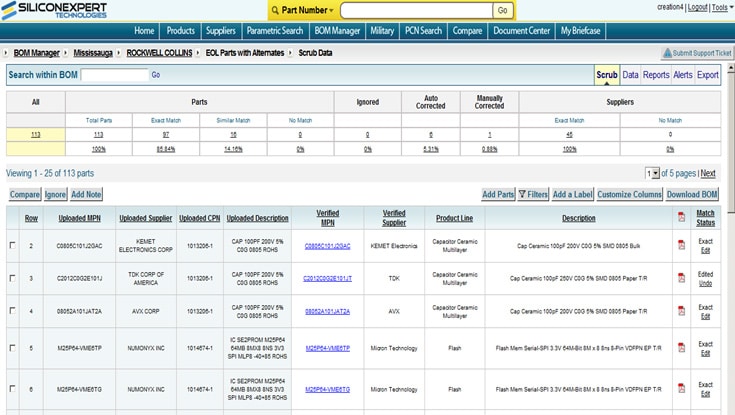Tick checkbox for row 4 08052A101JAT2A
Image resolution: width=735 pixels, height=415 pixels.
13,310
